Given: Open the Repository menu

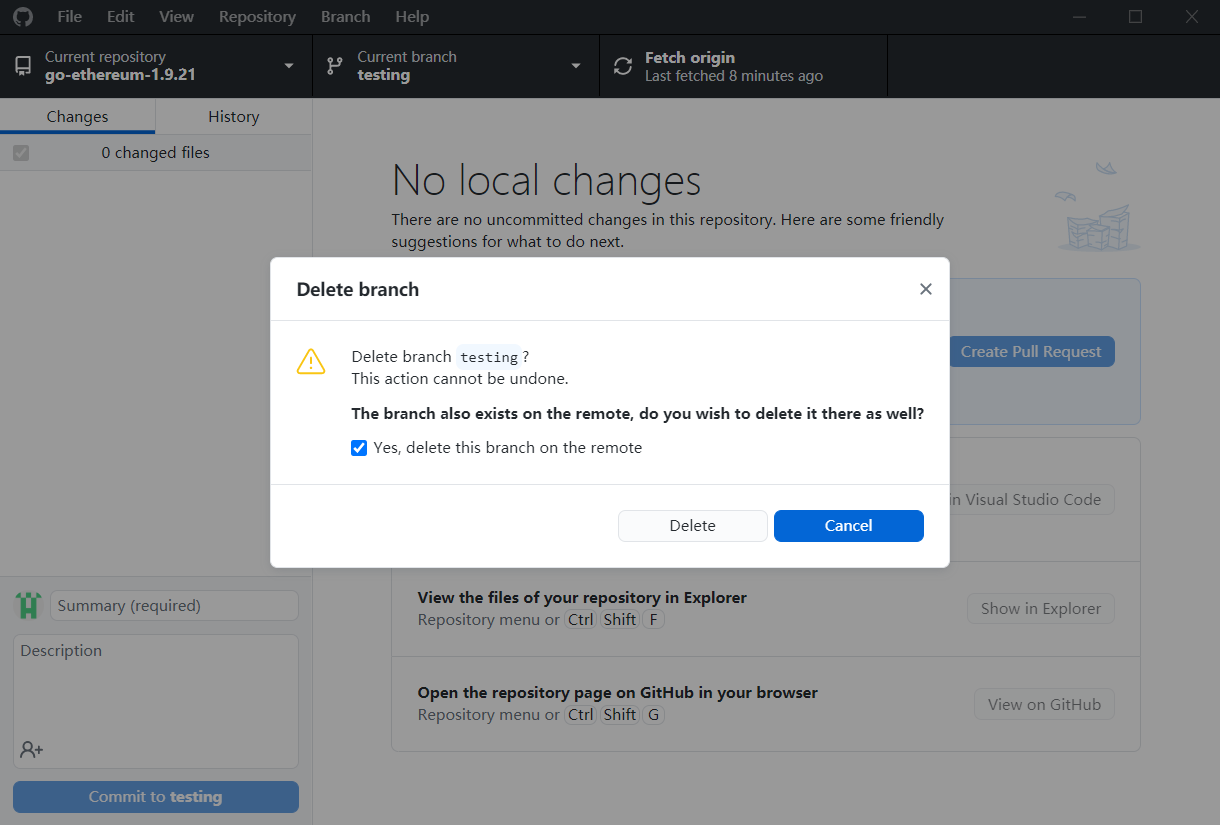Looking at the screenshot, I should 257,17.
